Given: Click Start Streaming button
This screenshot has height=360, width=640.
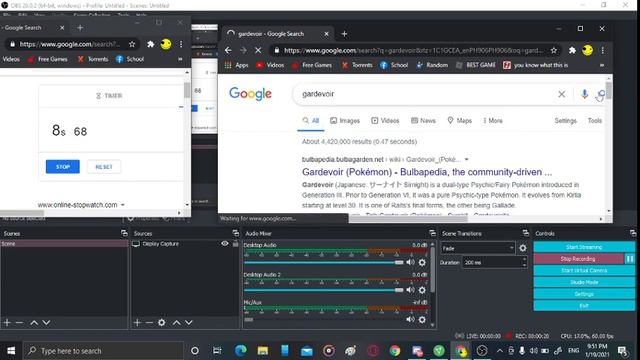Looking at the screenshot, I should tap(584, 247).
